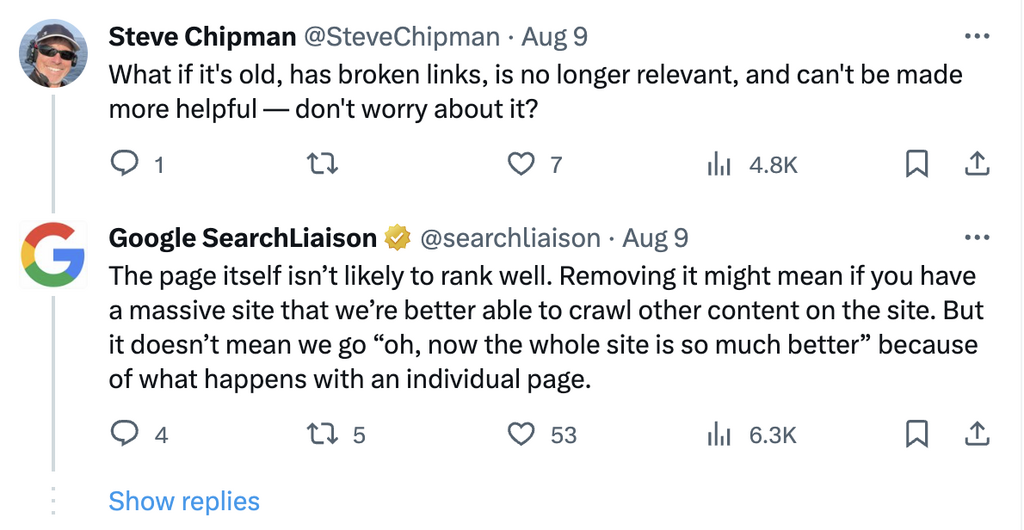The image size is (1024, 530).
Task: Open the Aug 9 timestamp on Steve's tweet
Action: tap(555, 37)
